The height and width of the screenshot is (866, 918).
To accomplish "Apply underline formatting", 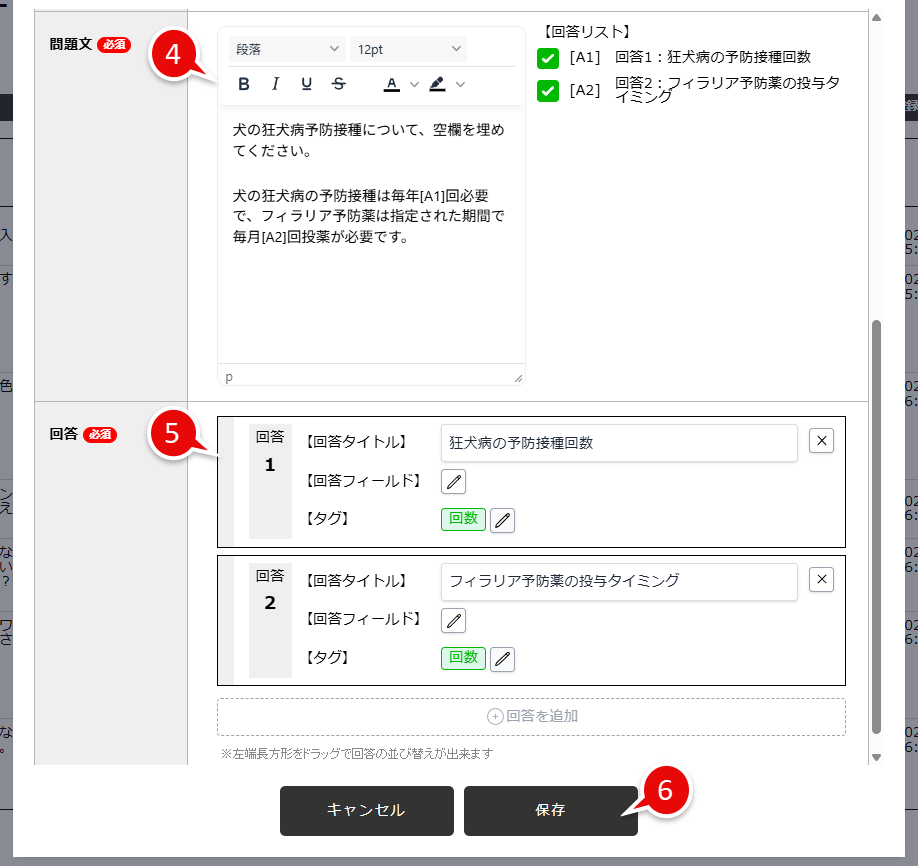I will [x=307, y=84].
